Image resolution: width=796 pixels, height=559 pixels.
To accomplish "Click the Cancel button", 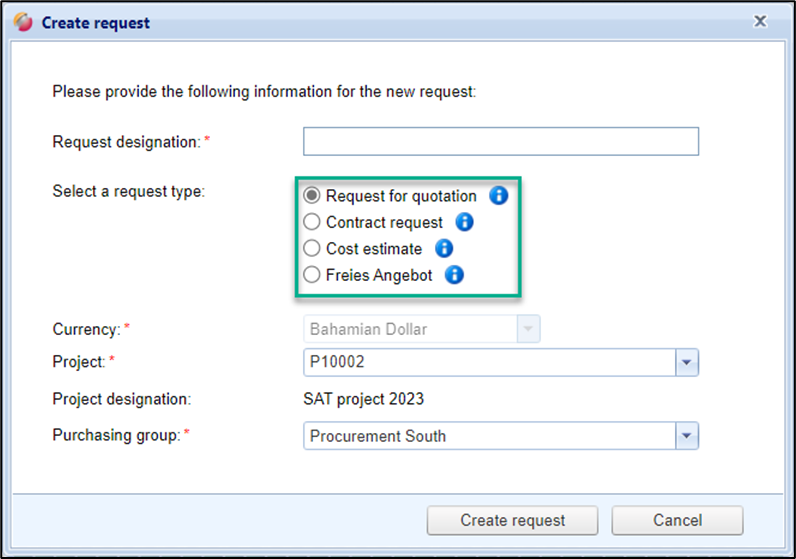I will point(677,520).
